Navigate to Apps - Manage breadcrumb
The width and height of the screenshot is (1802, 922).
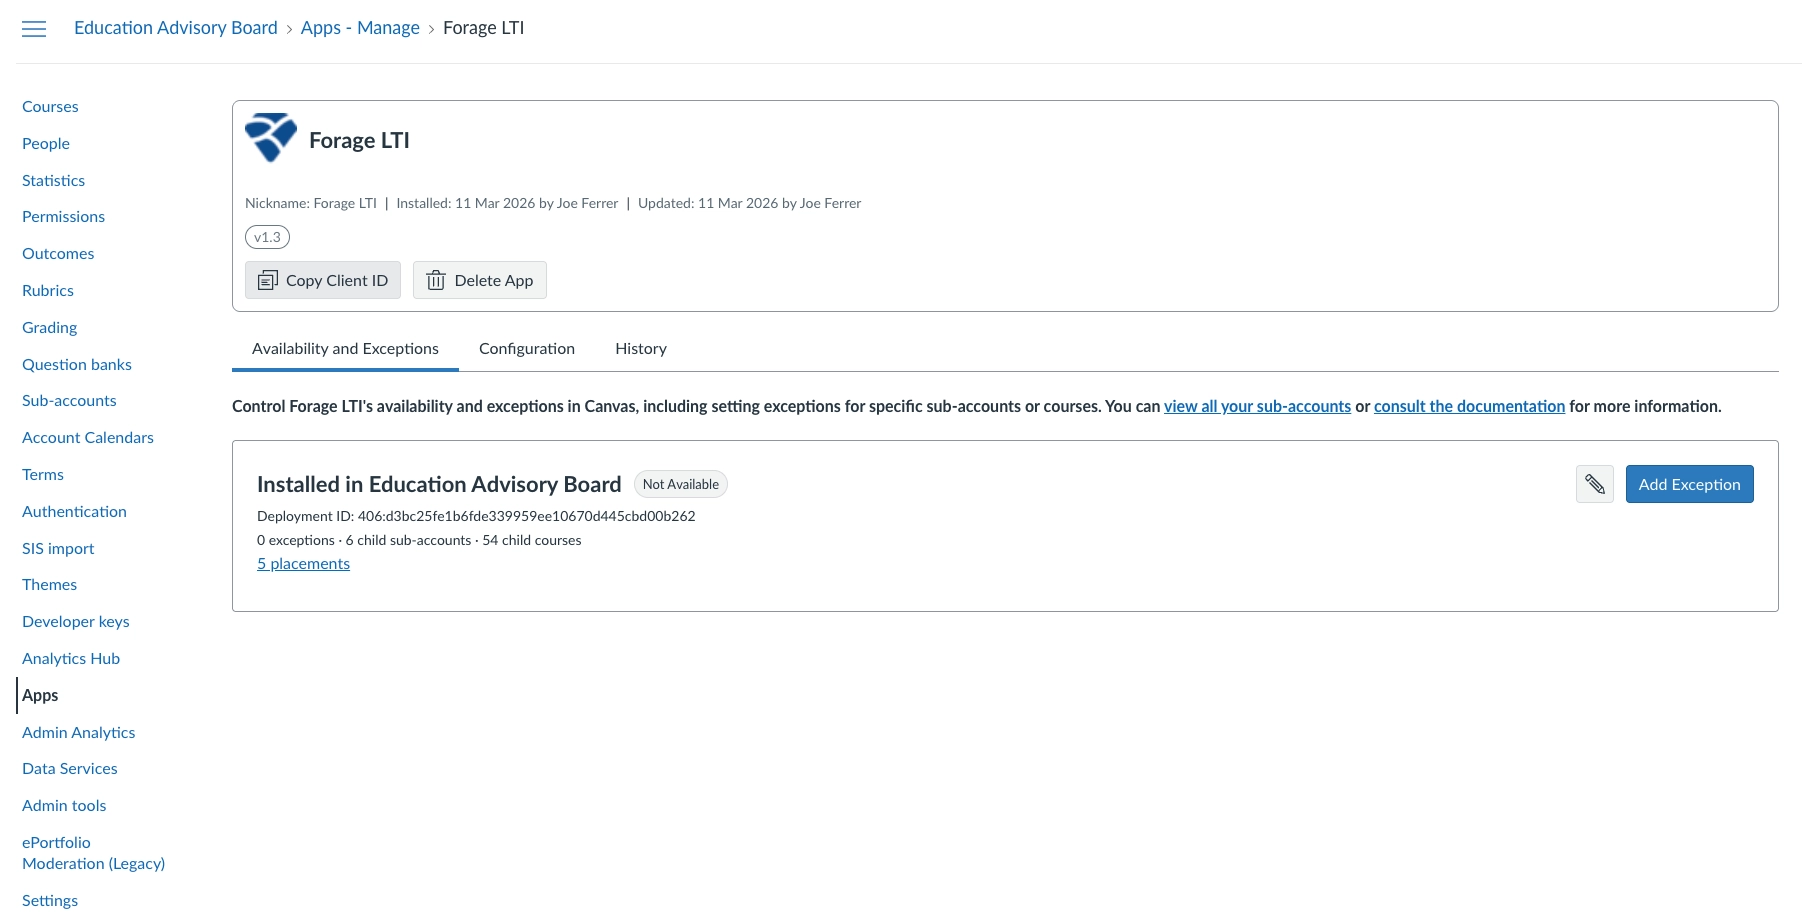tap(360, 28)
